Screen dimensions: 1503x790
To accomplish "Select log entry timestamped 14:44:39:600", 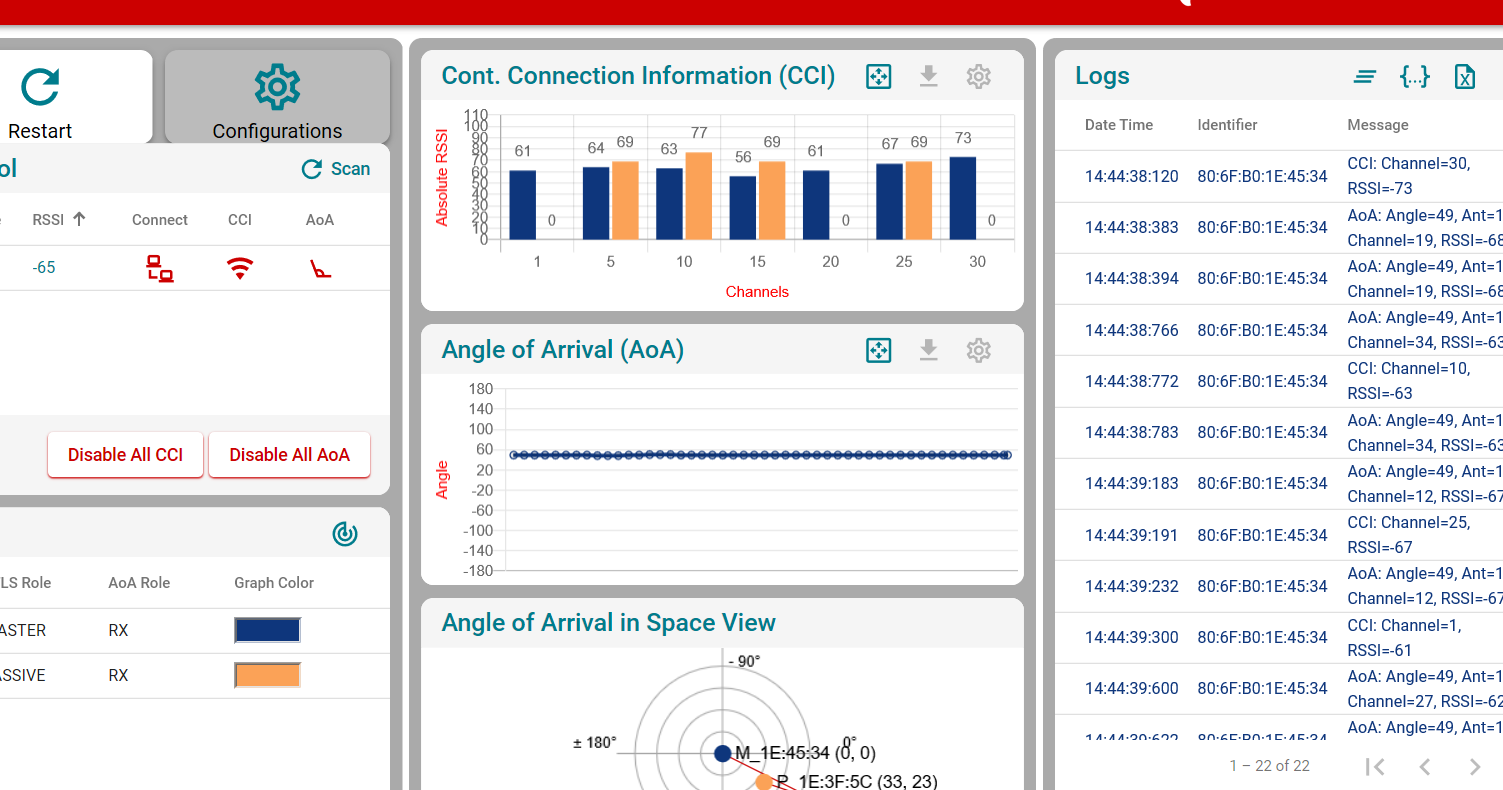I will coord(1132,688).
